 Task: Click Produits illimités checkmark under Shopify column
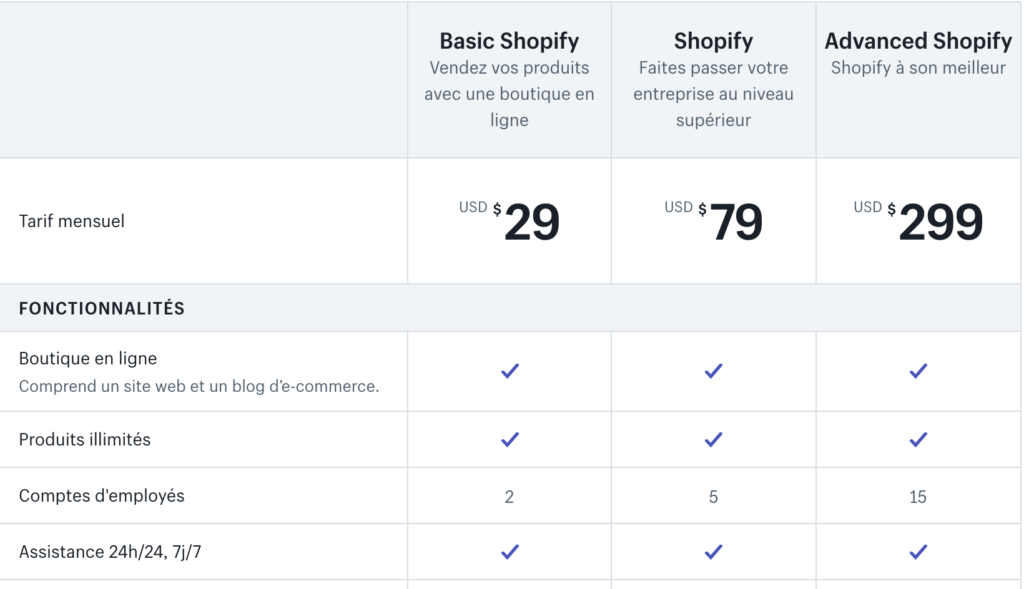point(713,439)
